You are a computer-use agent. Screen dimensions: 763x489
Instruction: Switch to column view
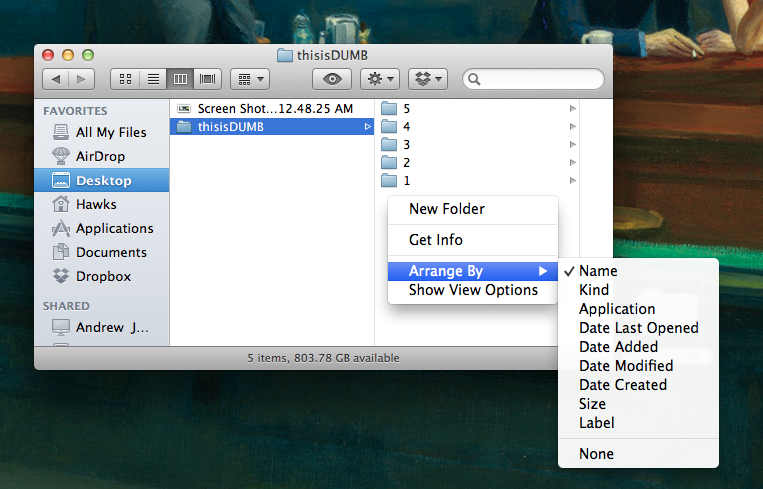tap(180, 79)
